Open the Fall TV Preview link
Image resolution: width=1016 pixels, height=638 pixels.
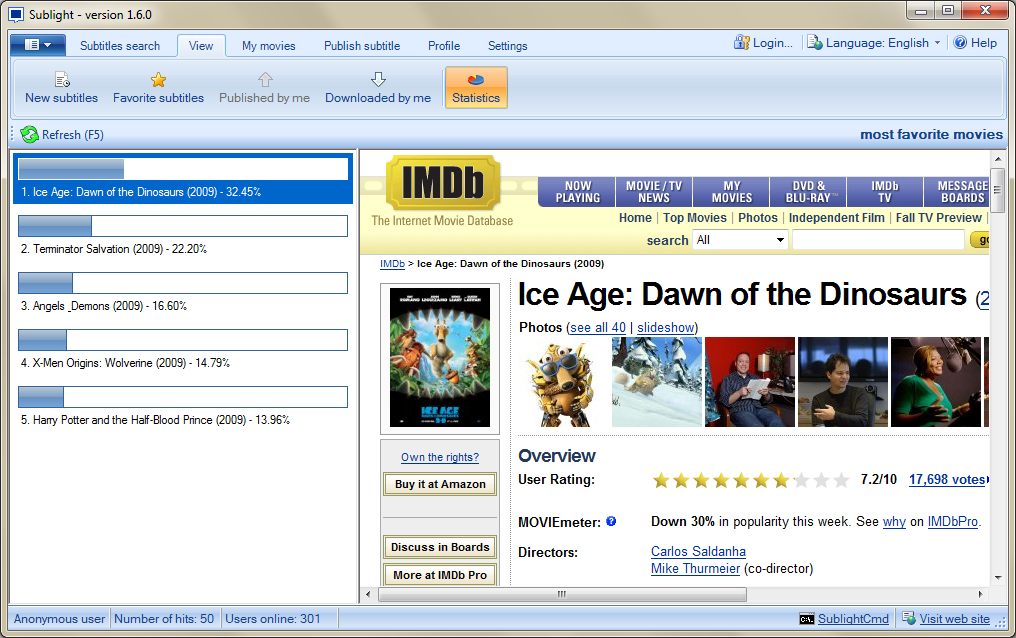(x=939, y=218)
